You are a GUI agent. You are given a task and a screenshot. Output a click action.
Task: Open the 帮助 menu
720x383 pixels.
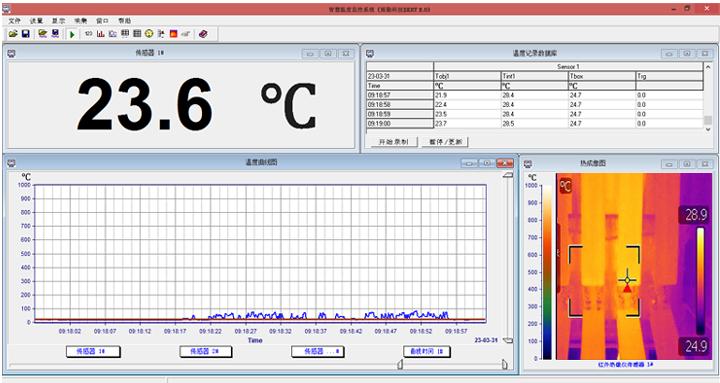pos(124,21)
